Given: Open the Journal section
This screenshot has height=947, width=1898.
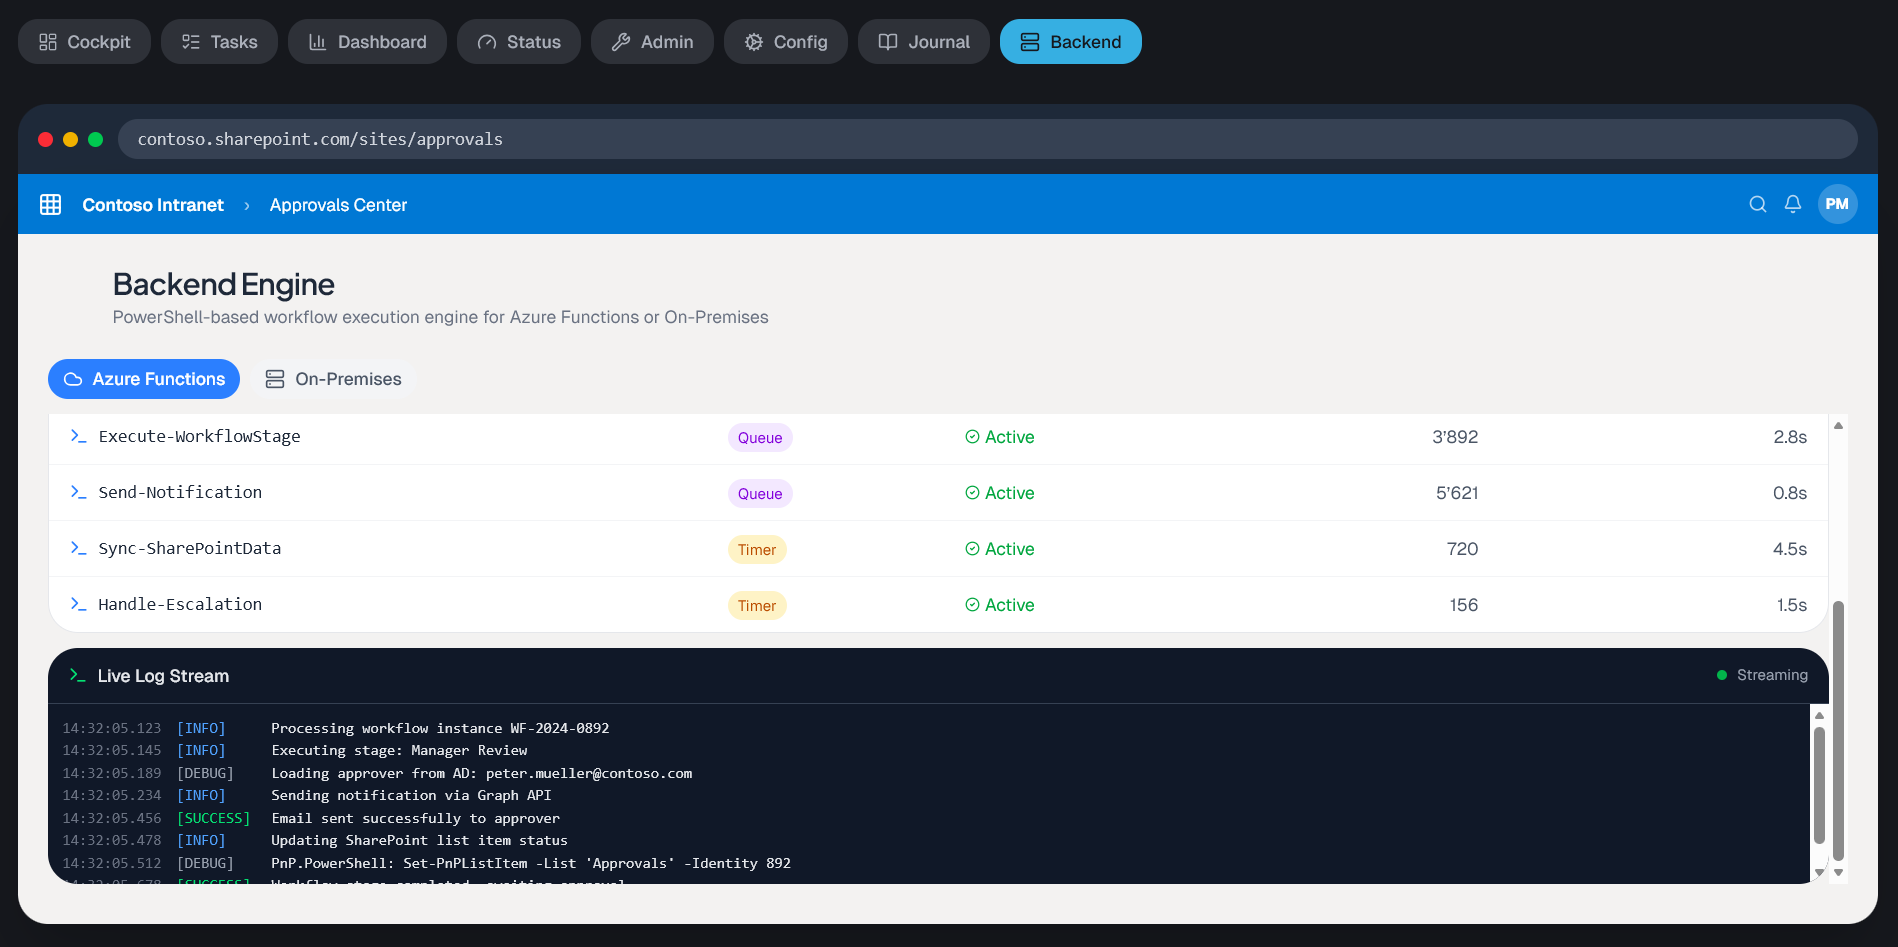Looking at the screenshot, I should [x=923, y=41].
